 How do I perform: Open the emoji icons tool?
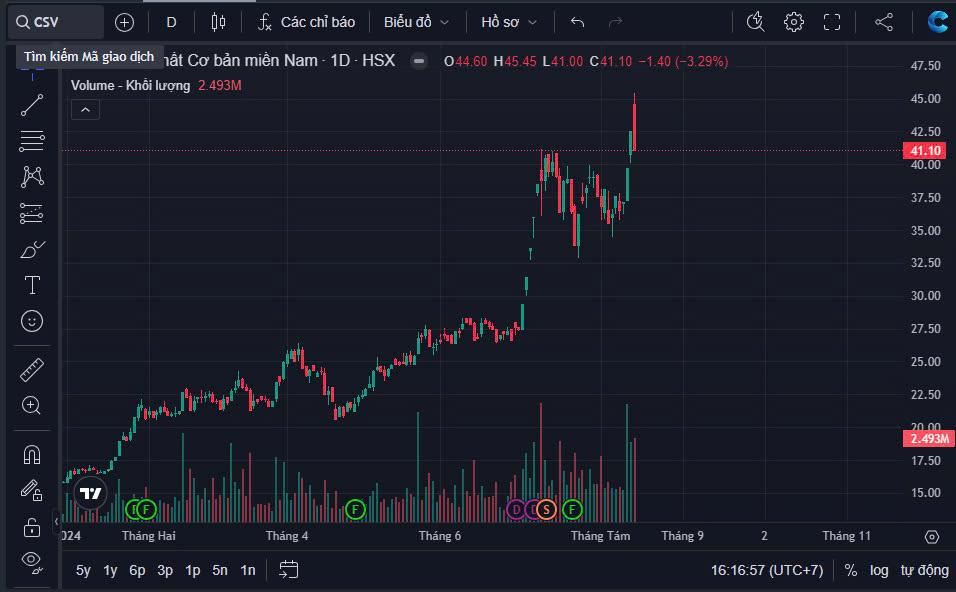tap(32, 321)
